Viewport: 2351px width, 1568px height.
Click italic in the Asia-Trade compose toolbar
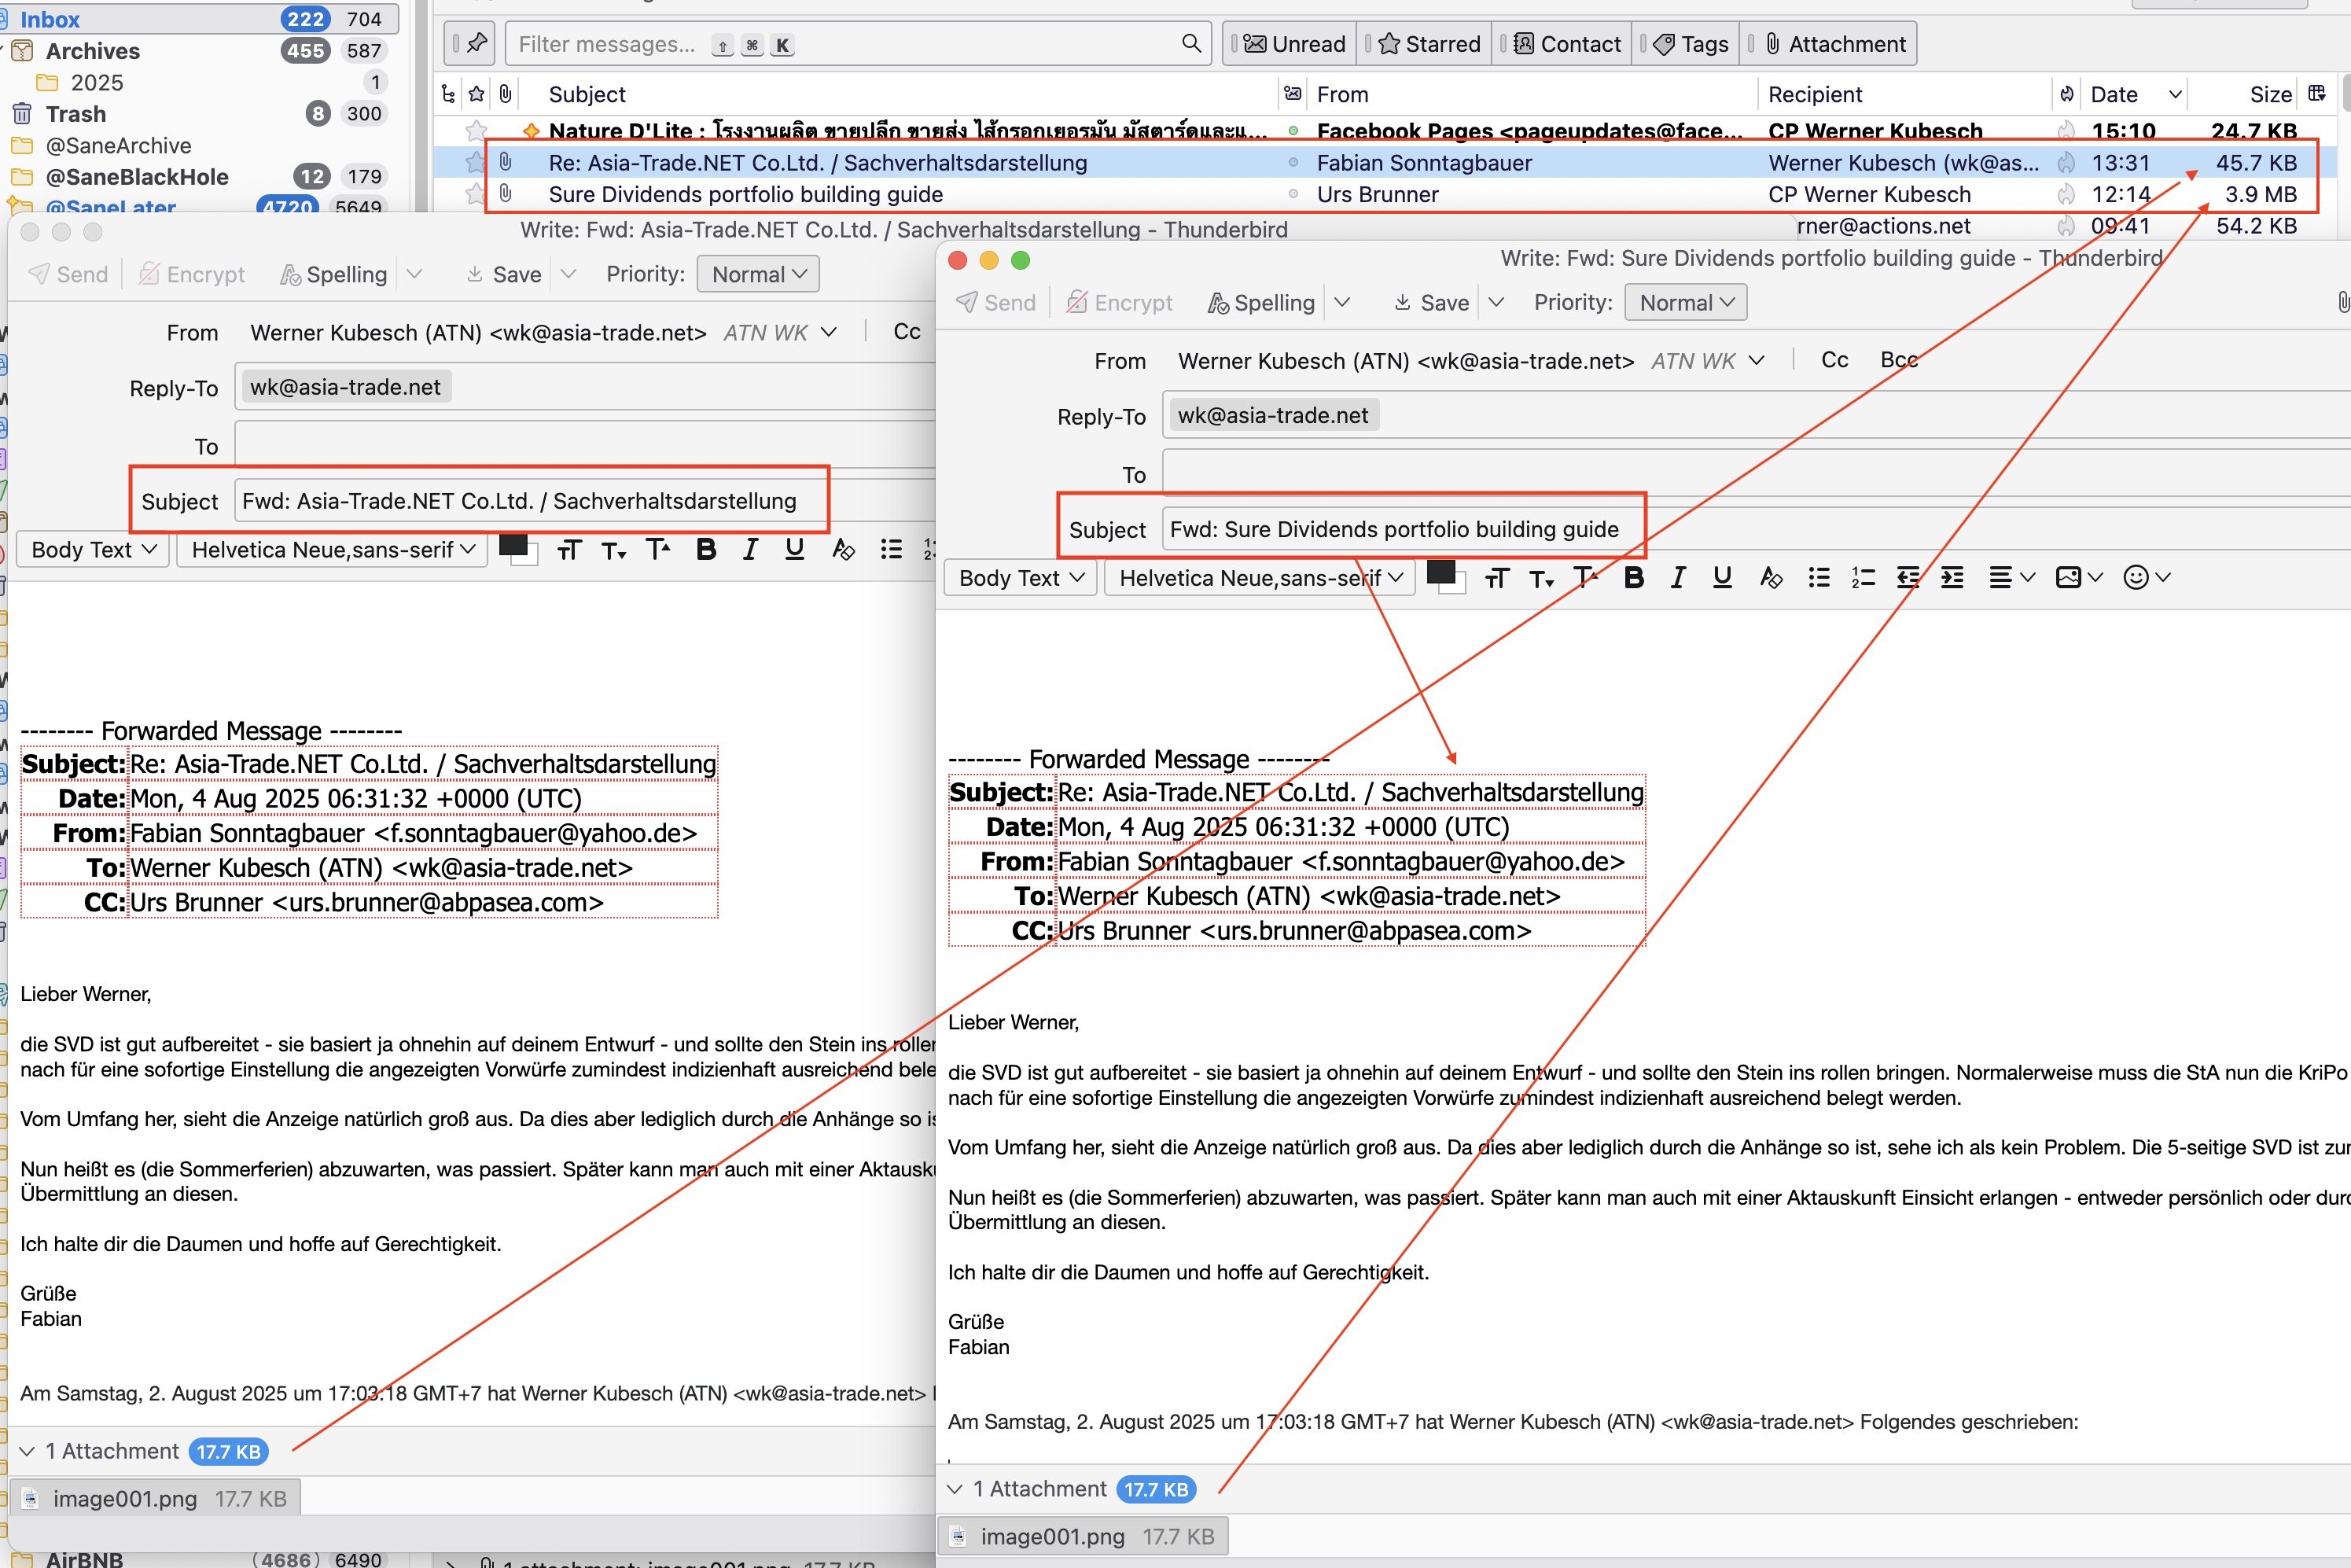(750, 549)
